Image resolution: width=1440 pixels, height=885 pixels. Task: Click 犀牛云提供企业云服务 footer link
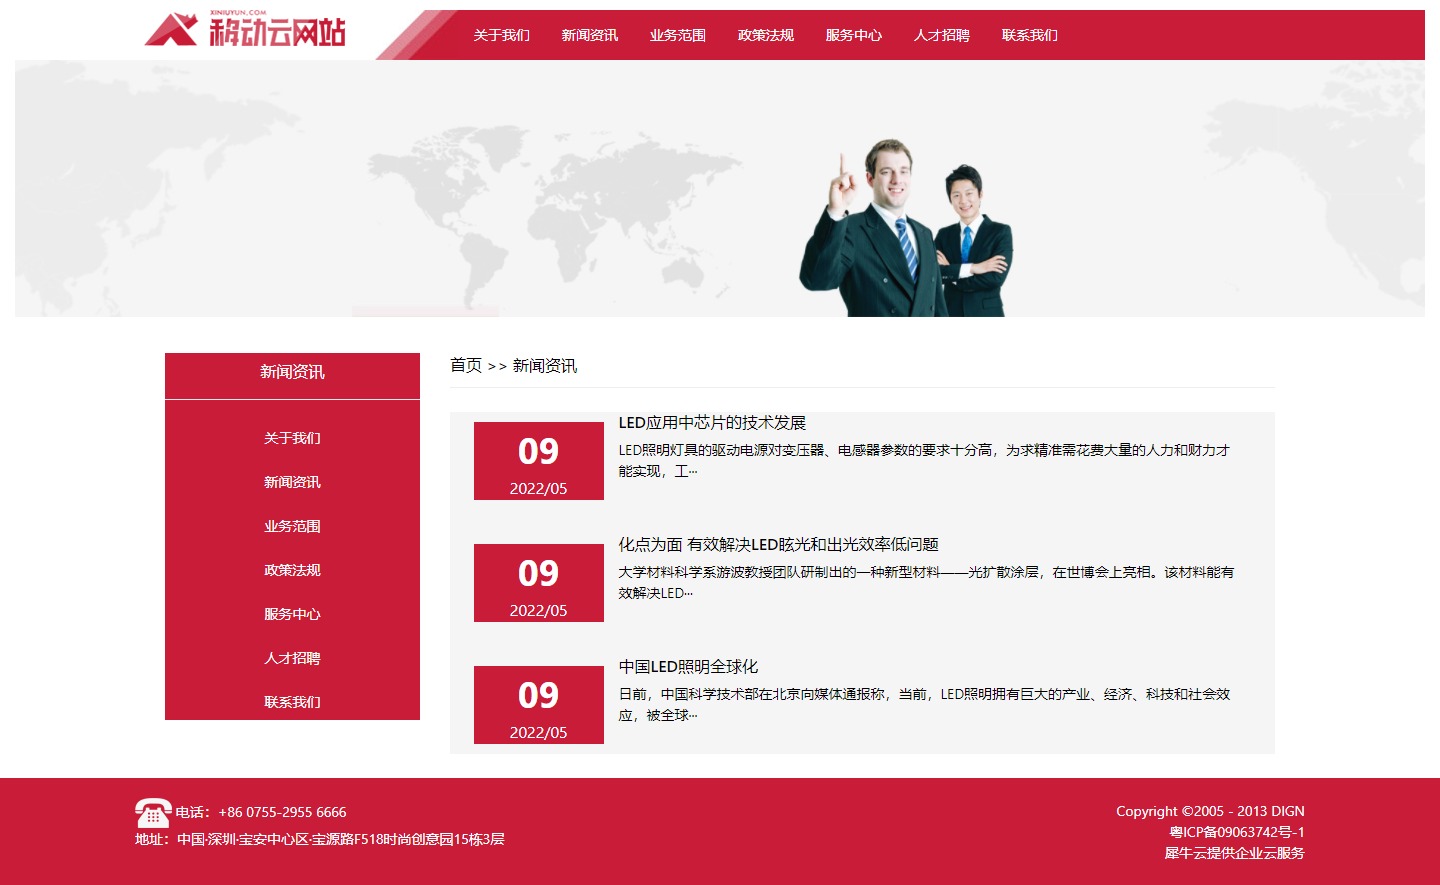pos(1234,853)
